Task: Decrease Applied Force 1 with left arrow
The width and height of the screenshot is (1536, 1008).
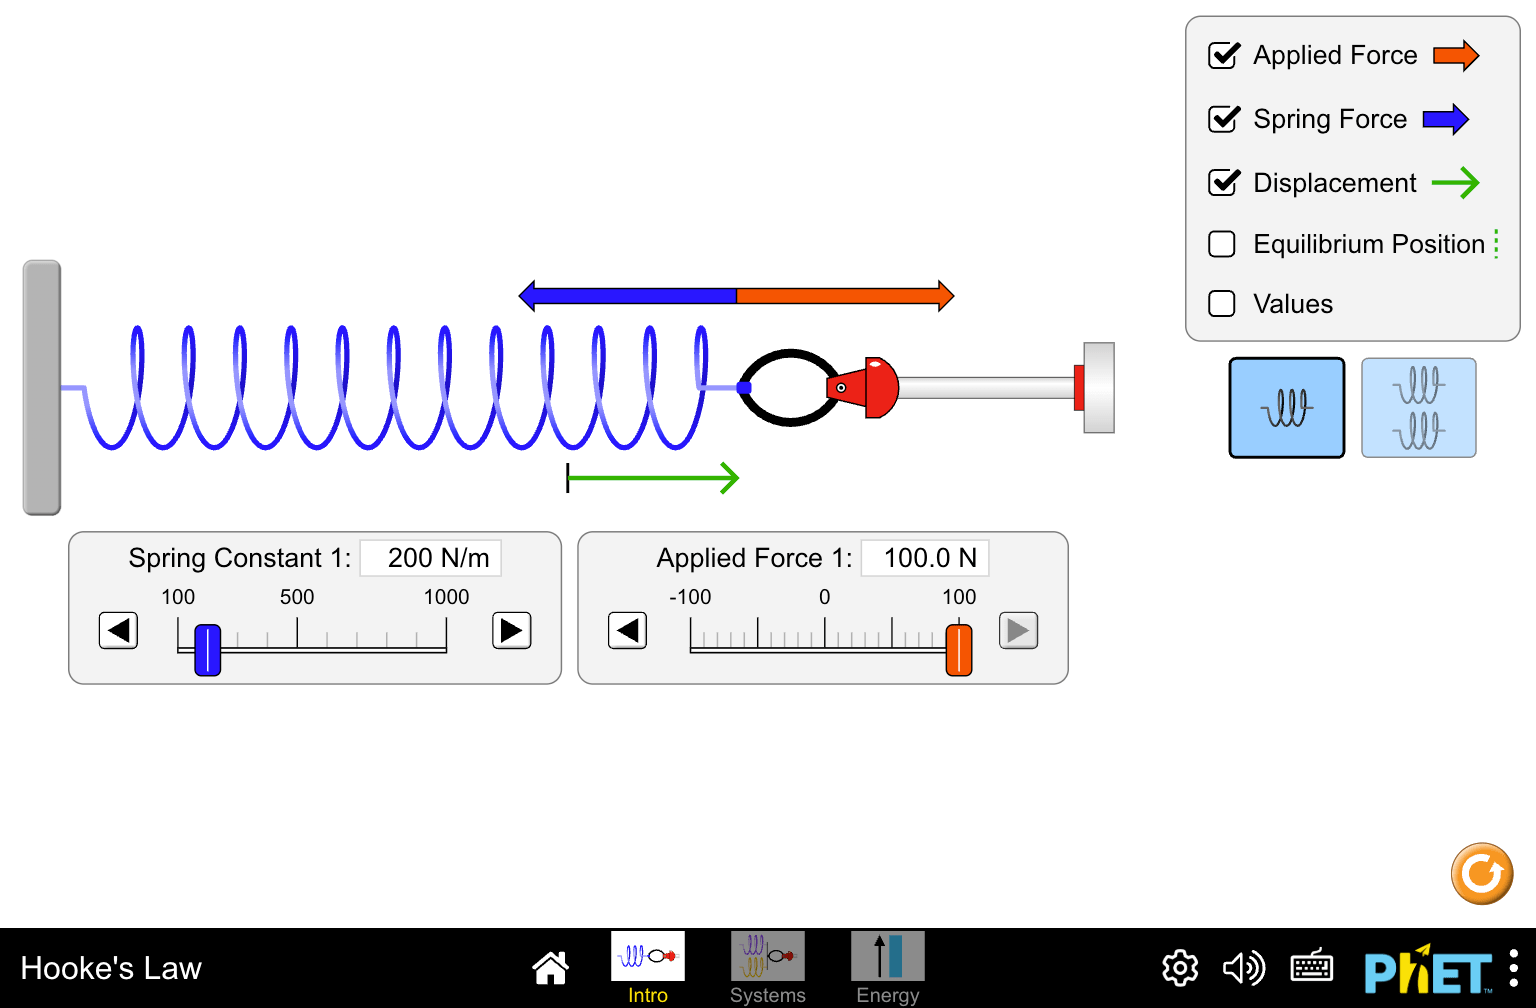Action: [627, 631]
